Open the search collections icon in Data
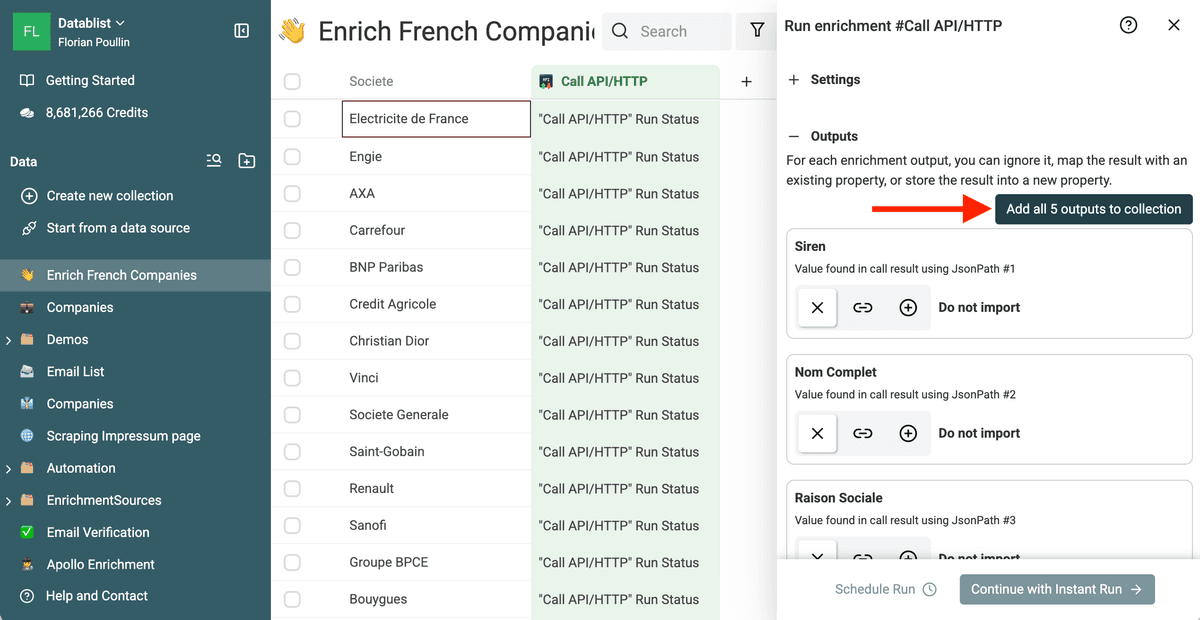The width and height of the screenshot is (1200, 620). click(214, 160)
